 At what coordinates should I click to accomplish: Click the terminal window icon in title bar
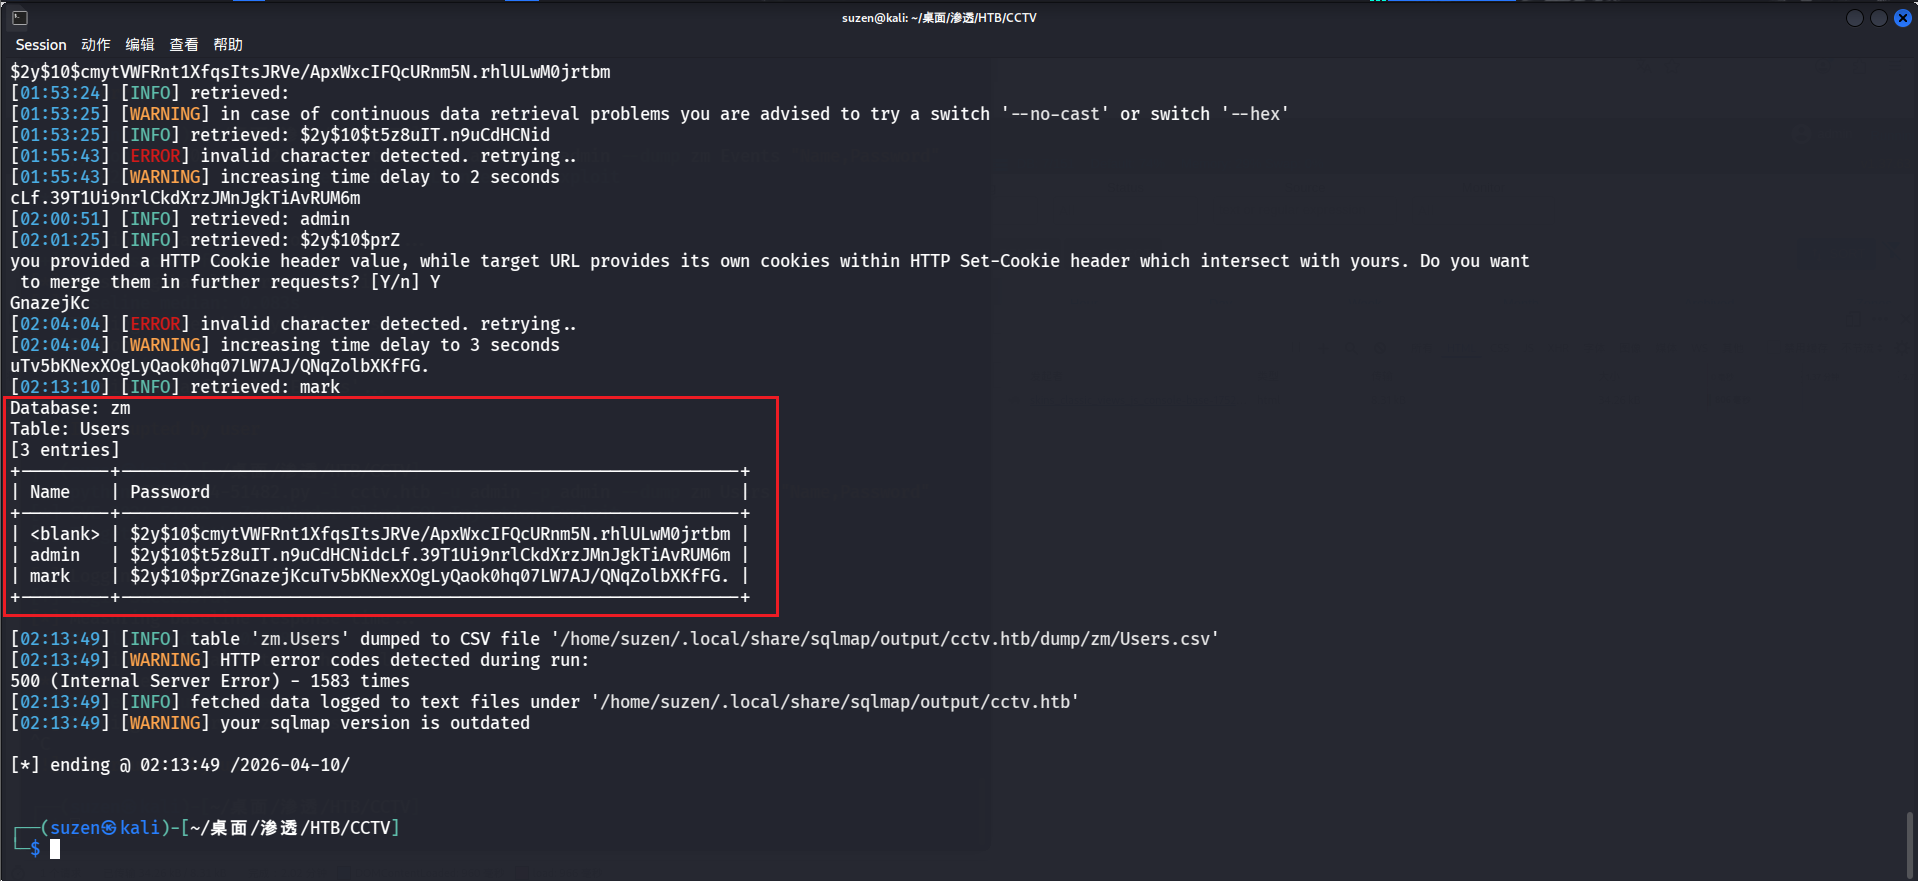click(20, 18)
